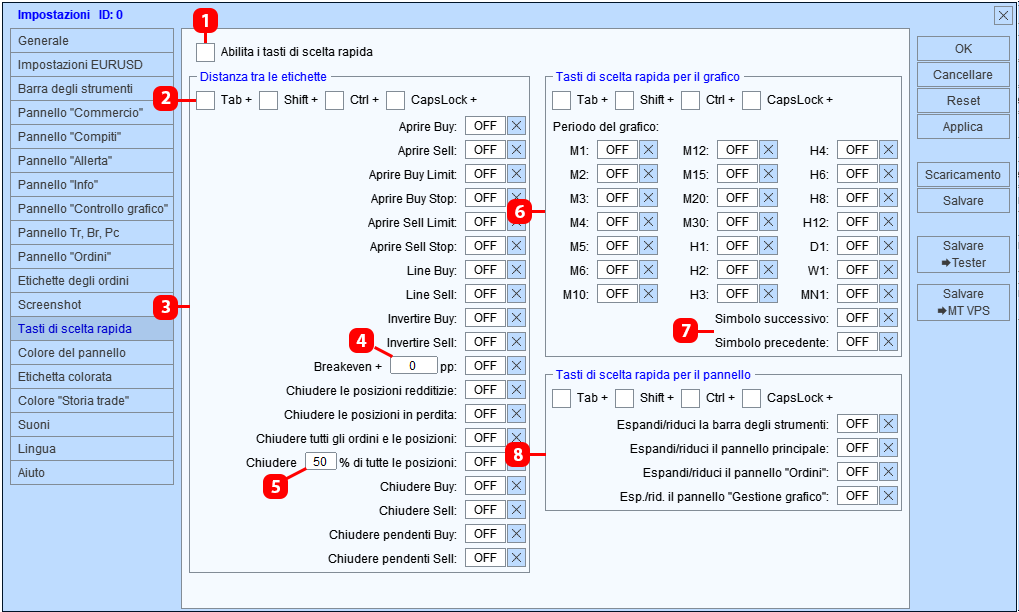Clear the MN1 period hotkey

(x=888, y=294)
